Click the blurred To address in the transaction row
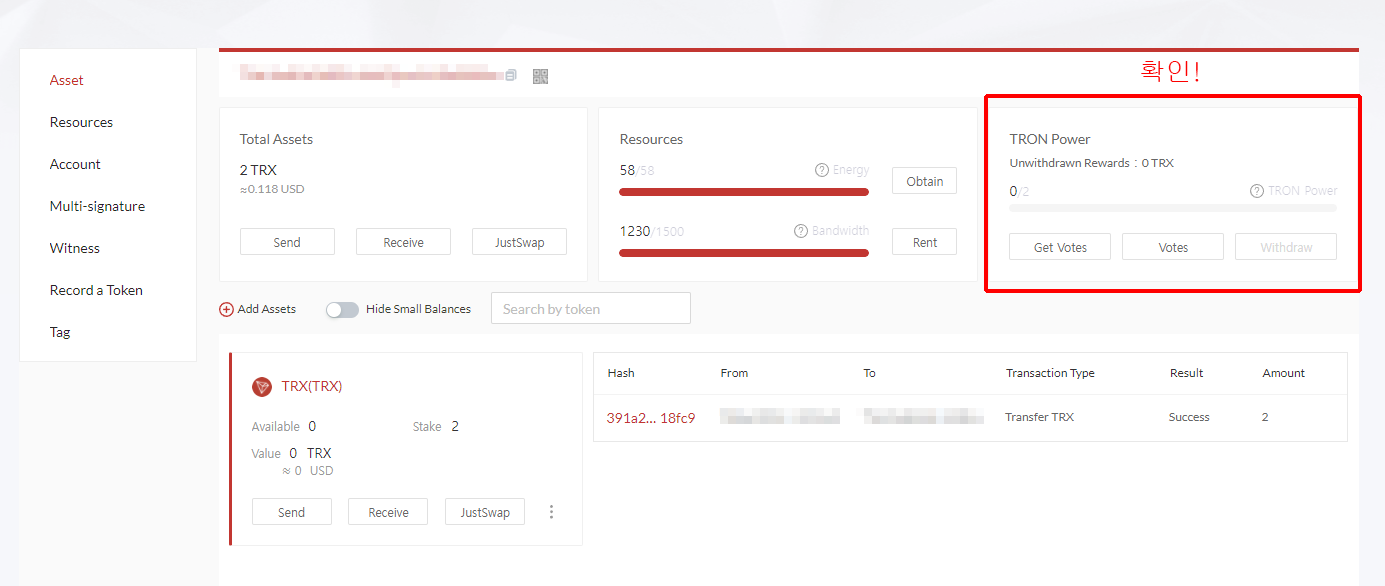 924,416
